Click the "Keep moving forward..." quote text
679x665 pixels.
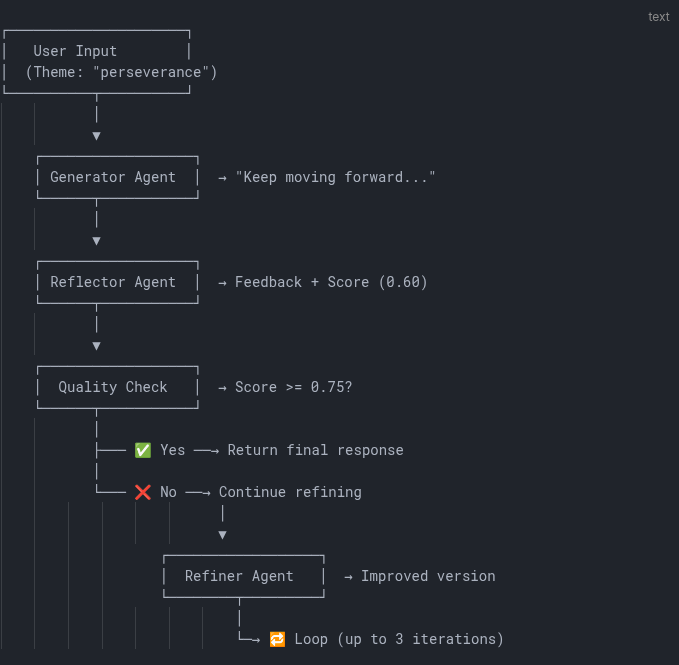(x=335, y=177)
